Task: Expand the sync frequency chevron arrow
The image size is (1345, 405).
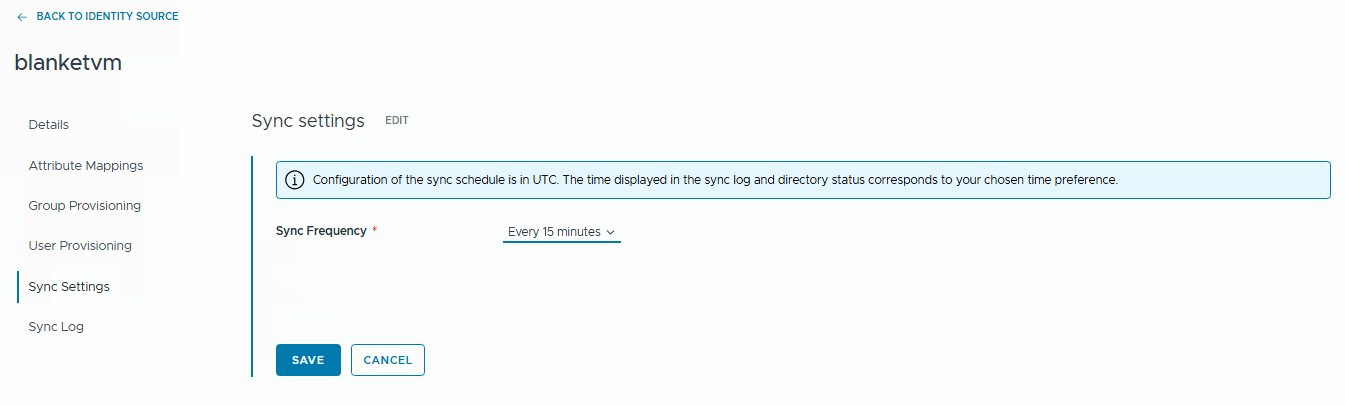Action: tap(611, 233)
